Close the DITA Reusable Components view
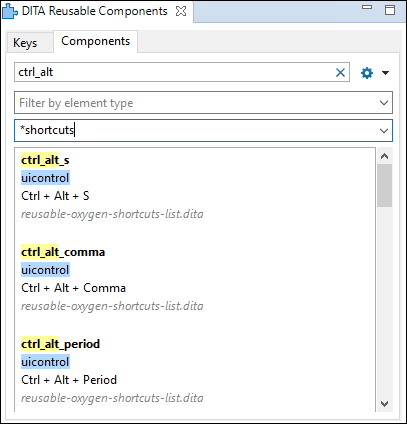 pyautogui.click(x=181, y=11)
